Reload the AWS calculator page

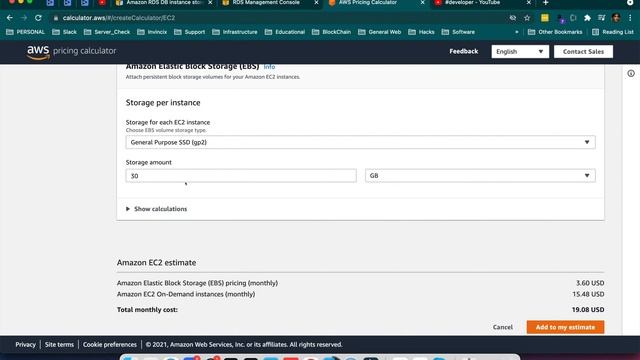(38, 18)
